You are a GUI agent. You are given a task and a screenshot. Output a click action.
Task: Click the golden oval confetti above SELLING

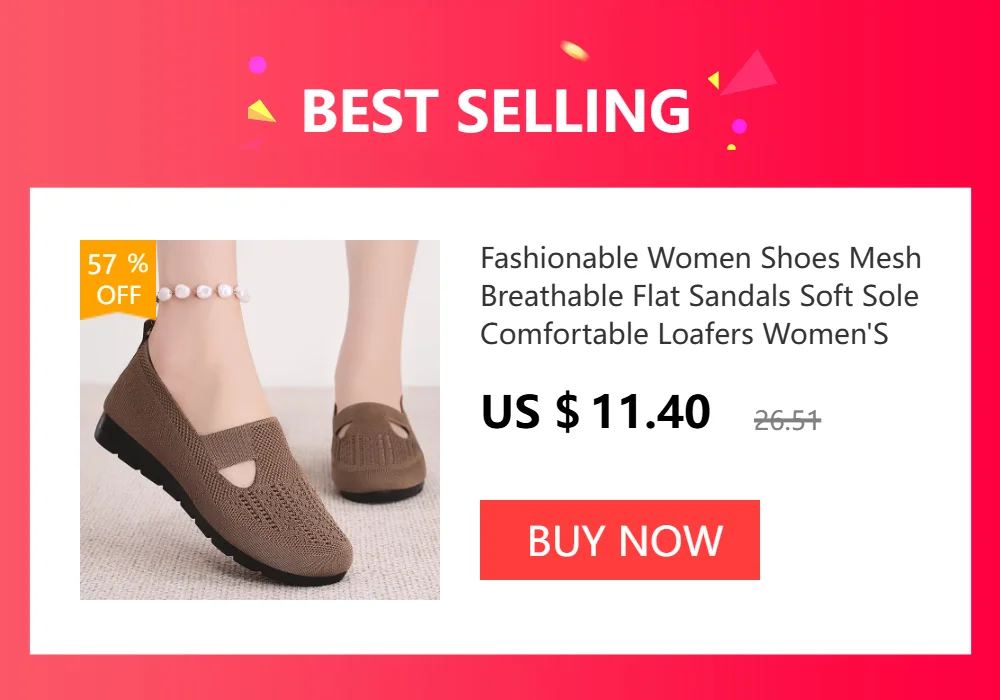pyautogui.click(x=574, y=50)
